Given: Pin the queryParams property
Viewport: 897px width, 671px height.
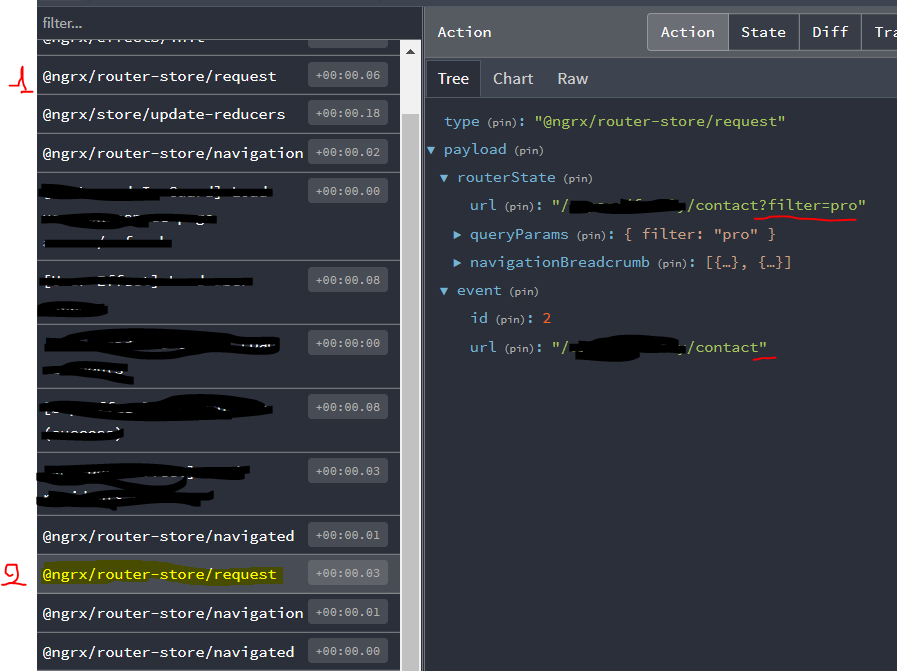Looking at the screenshot, I should click(591, 235).
